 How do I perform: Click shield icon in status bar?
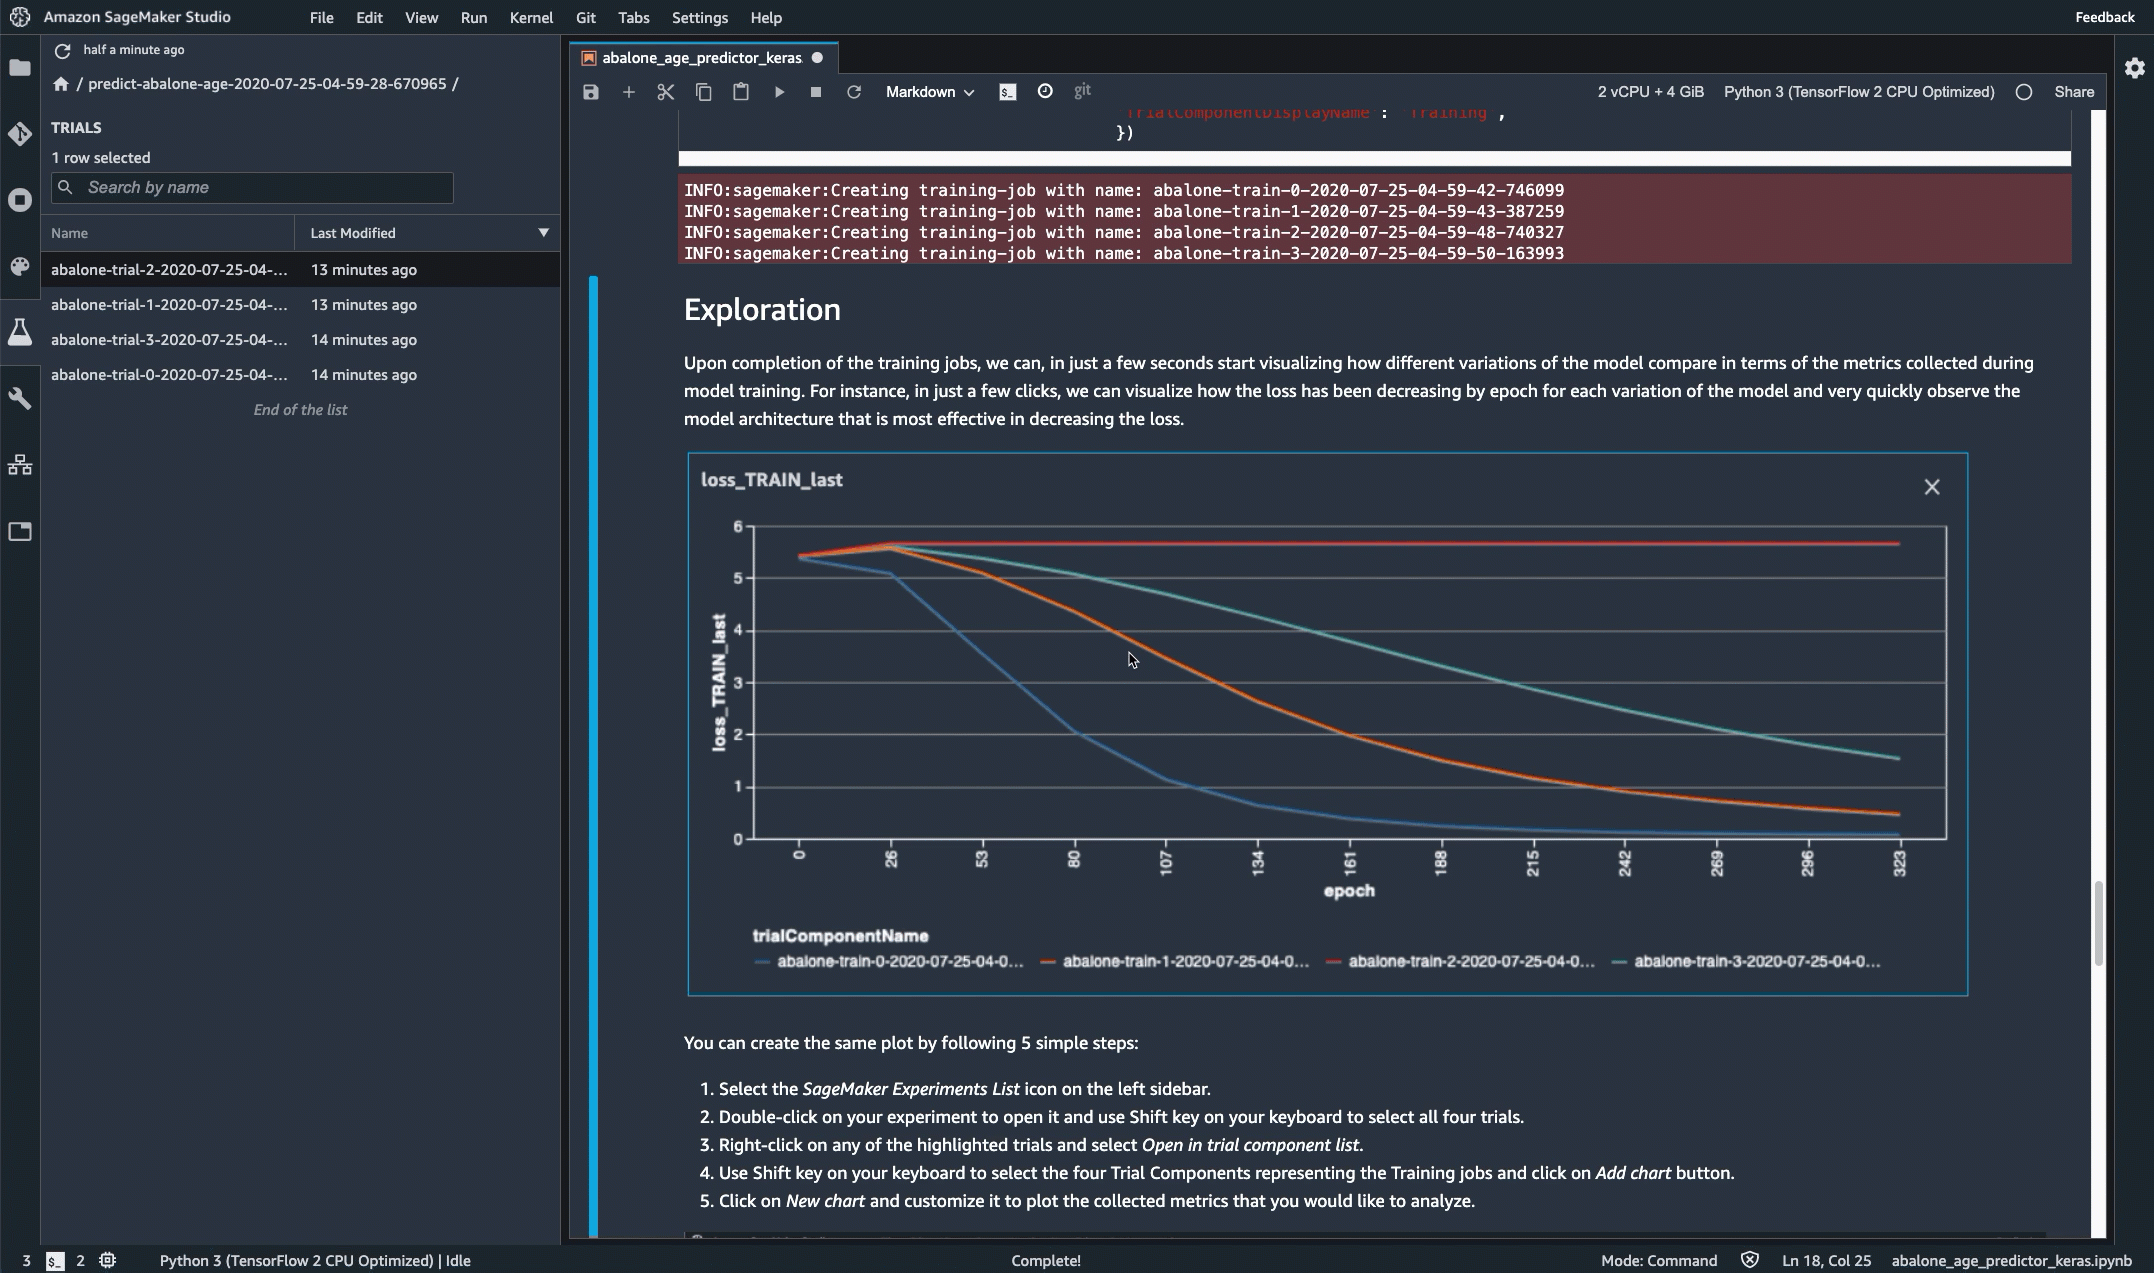(1750, 1260)
